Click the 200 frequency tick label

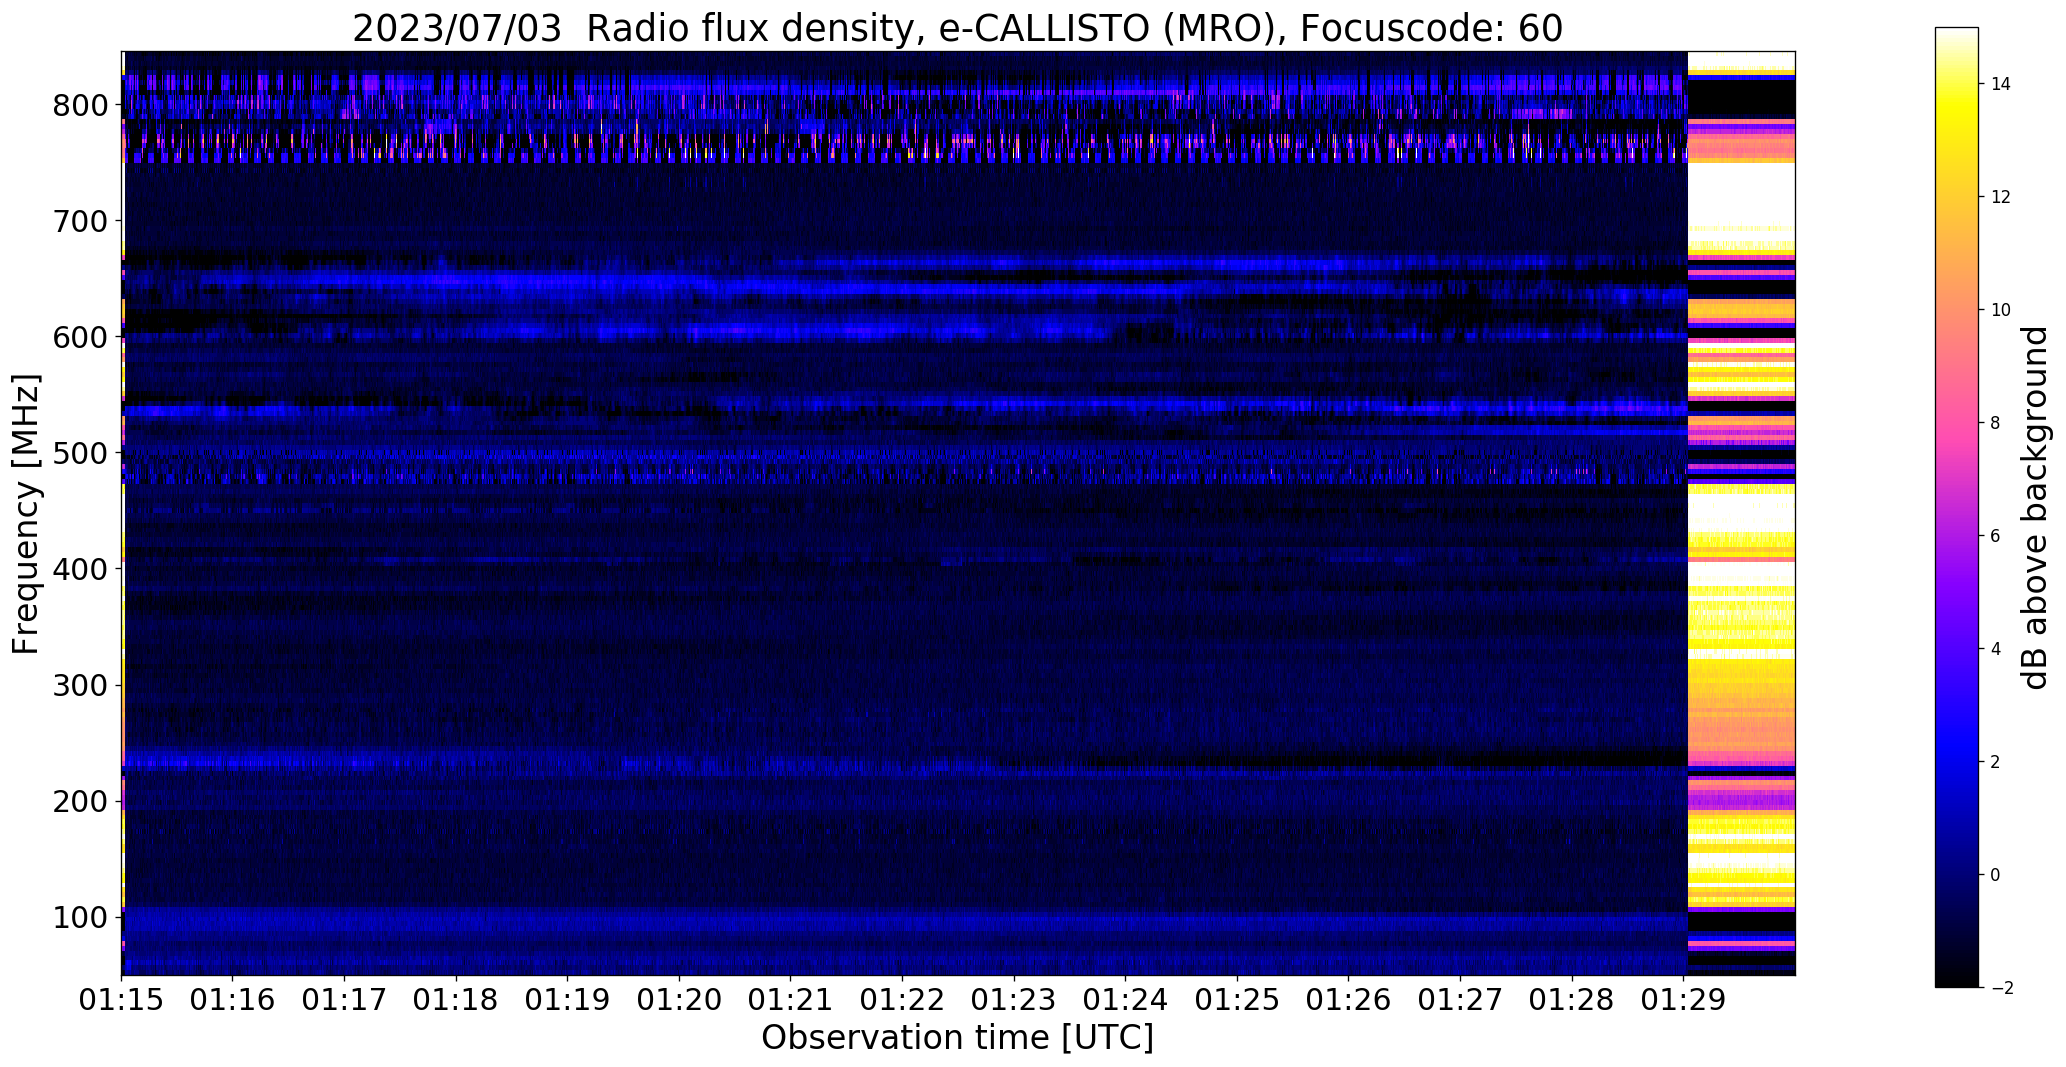click(x=81, y=801)
